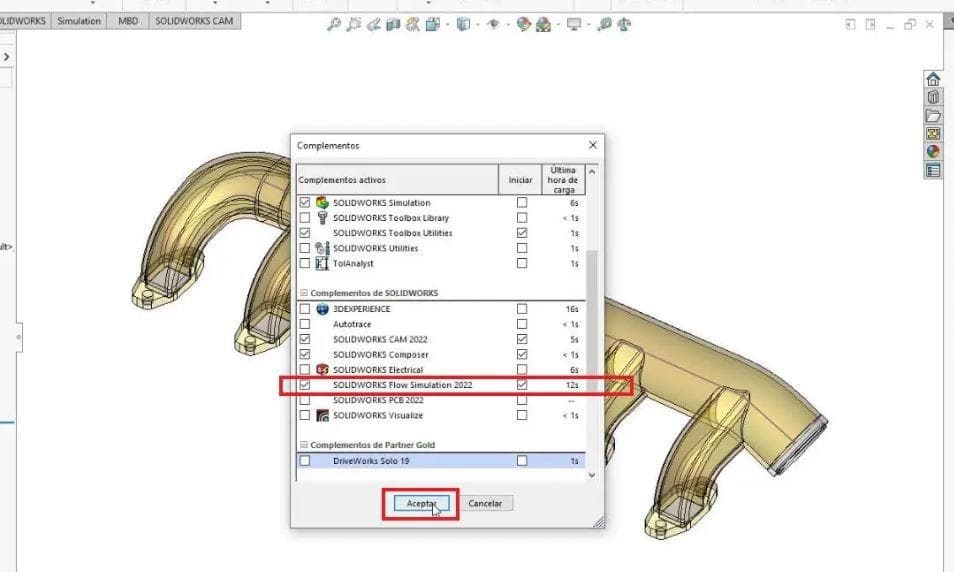954x572 pixels.
Task: Click the add-ins list scrollbar down arrow
Action: coord(592,475)
